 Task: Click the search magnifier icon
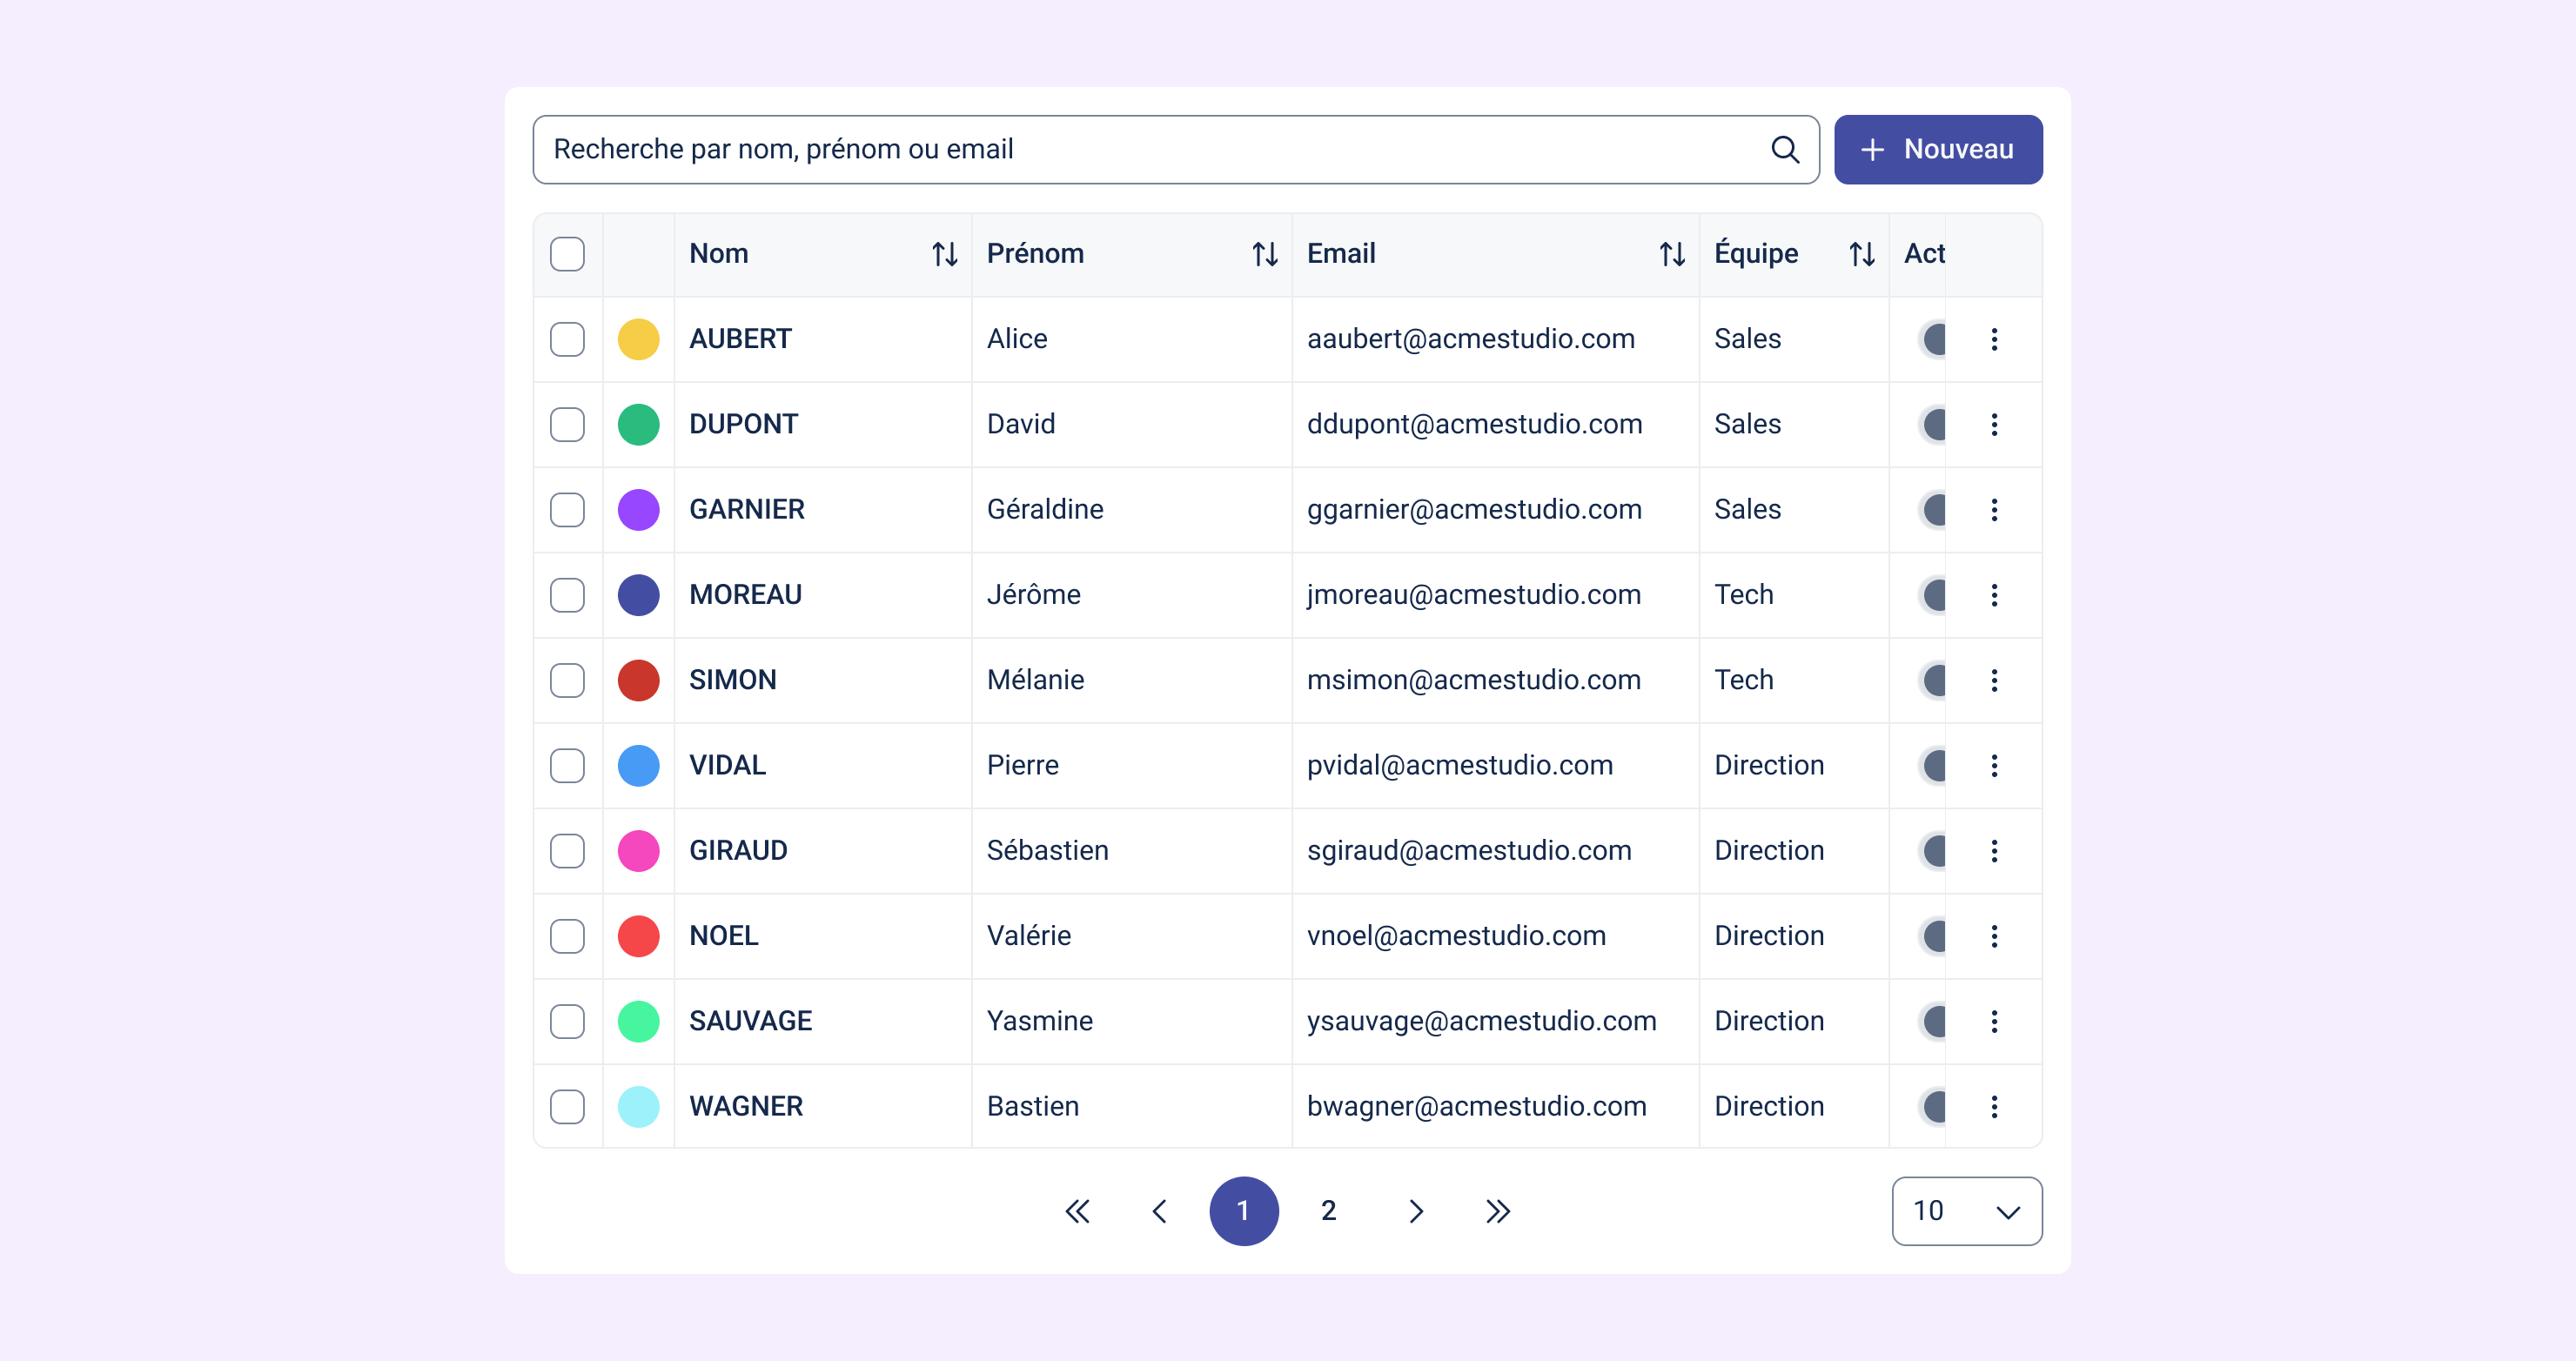pyautogui.click(x=1784, y=150)
